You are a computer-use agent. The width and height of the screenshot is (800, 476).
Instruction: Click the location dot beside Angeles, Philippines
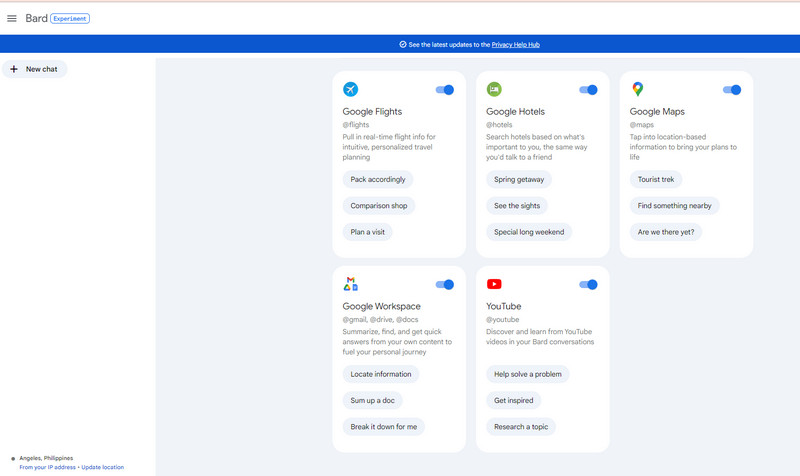[x=13, y=458]
